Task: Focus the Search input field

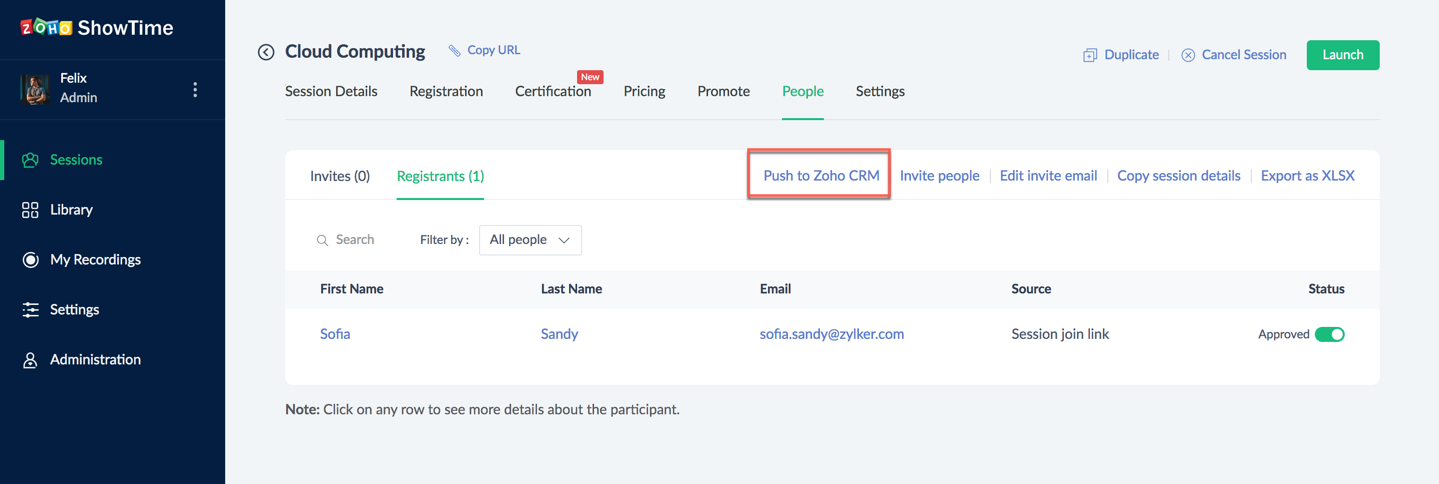Action: click(x=355, y=240)
